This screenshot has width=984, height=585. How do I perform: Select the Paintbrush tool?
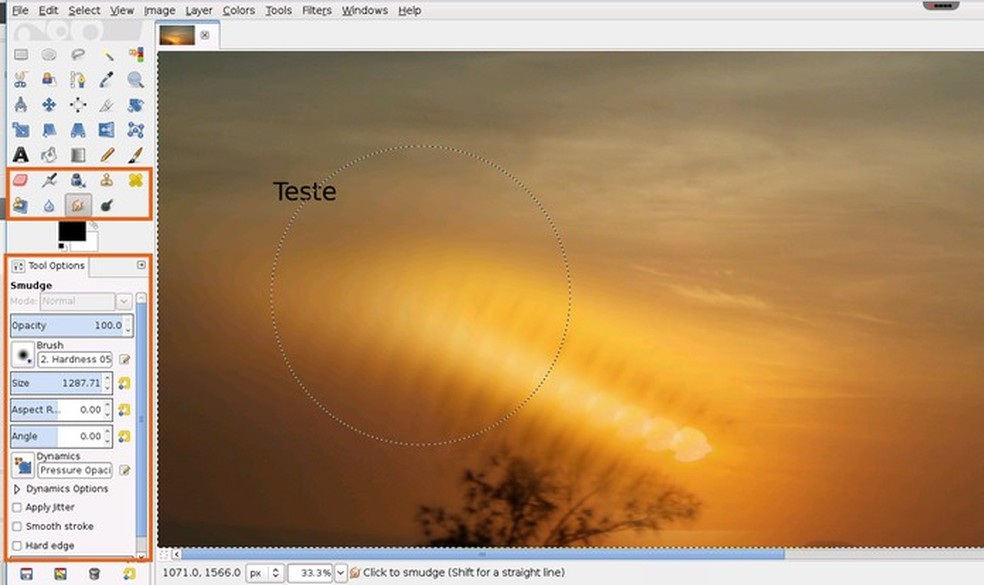click(x=136, y=154)
